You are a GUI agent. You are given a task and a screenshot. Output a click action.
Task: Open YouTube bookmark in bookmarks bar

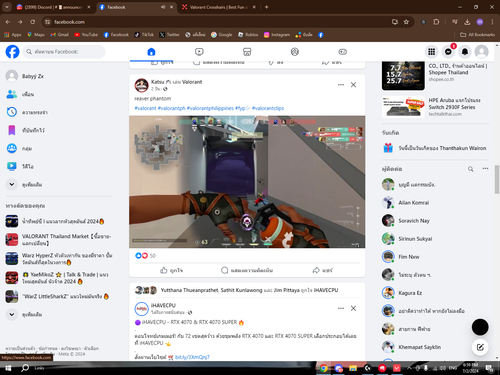[86, 35]
